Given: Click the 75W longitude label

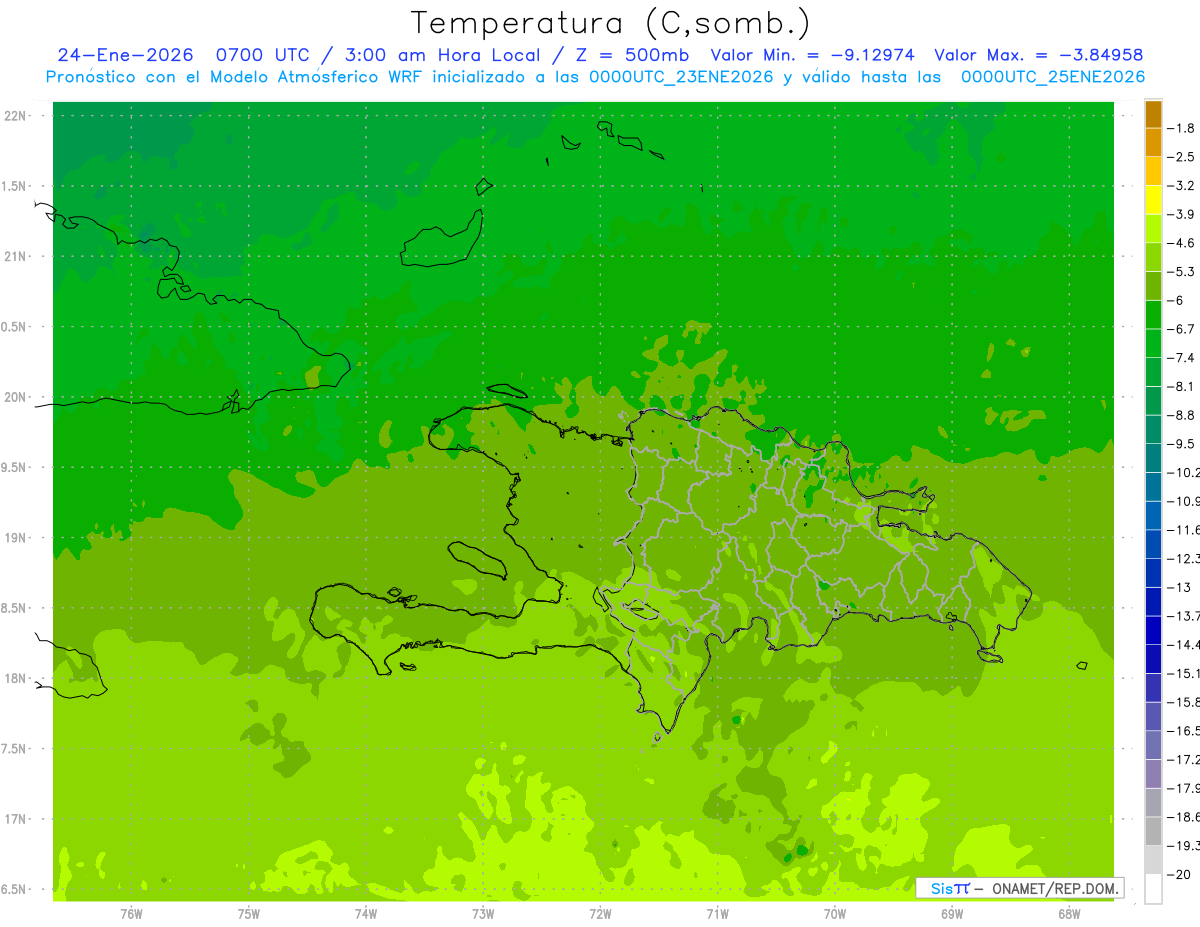Looking at the screenshot, I should [249, 914].
